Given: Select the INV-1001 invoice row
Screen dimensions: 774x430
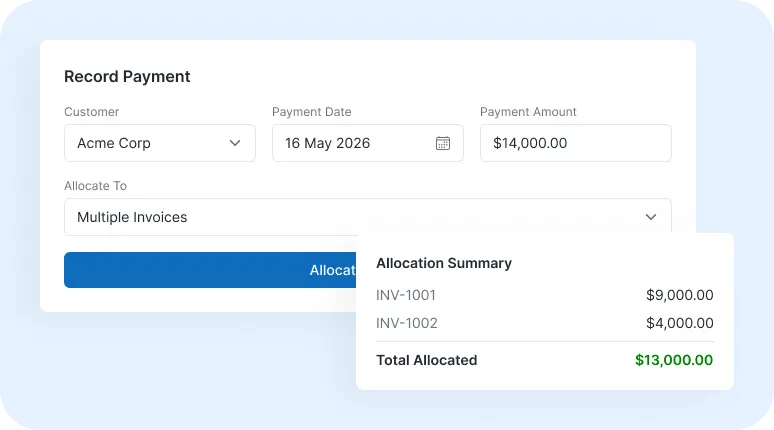Looking at the screenshot, I should point(544,295).
